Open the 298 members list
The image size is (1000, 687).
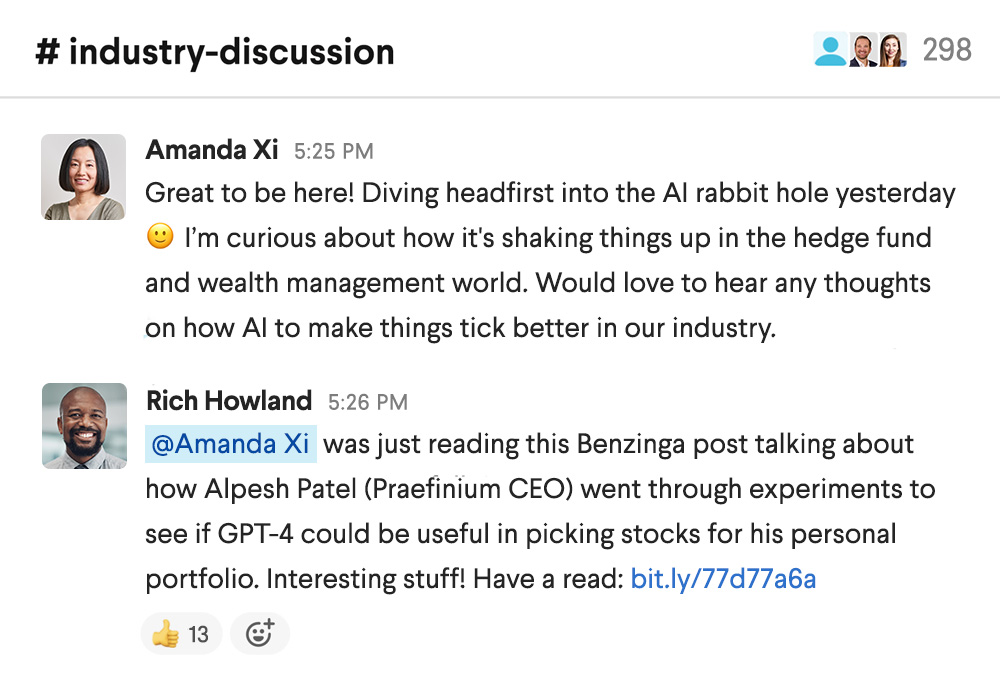(946, 50)
